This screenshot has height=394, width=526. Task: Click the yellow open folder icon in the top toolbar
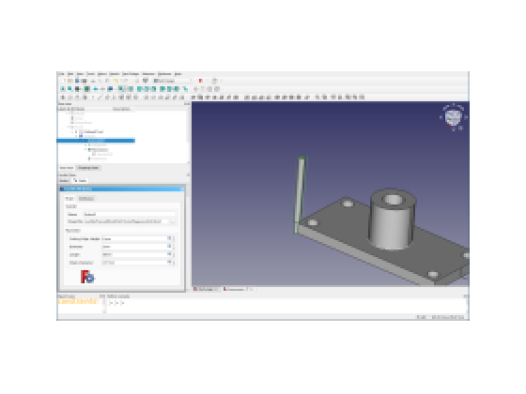coord(70,81)
